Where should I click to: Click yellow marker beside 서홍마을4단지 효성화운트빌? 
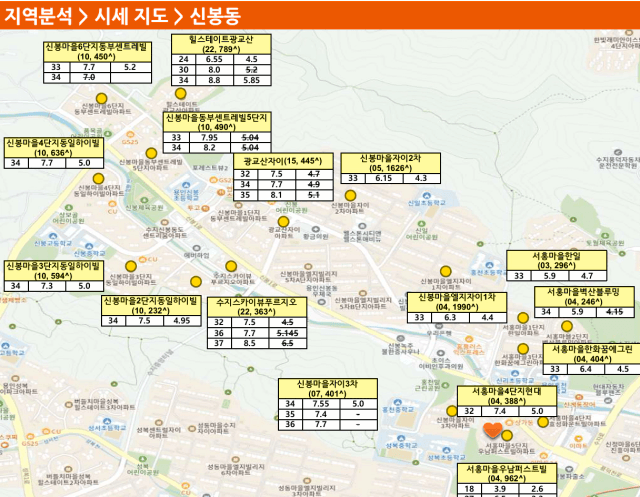point(543,422)
